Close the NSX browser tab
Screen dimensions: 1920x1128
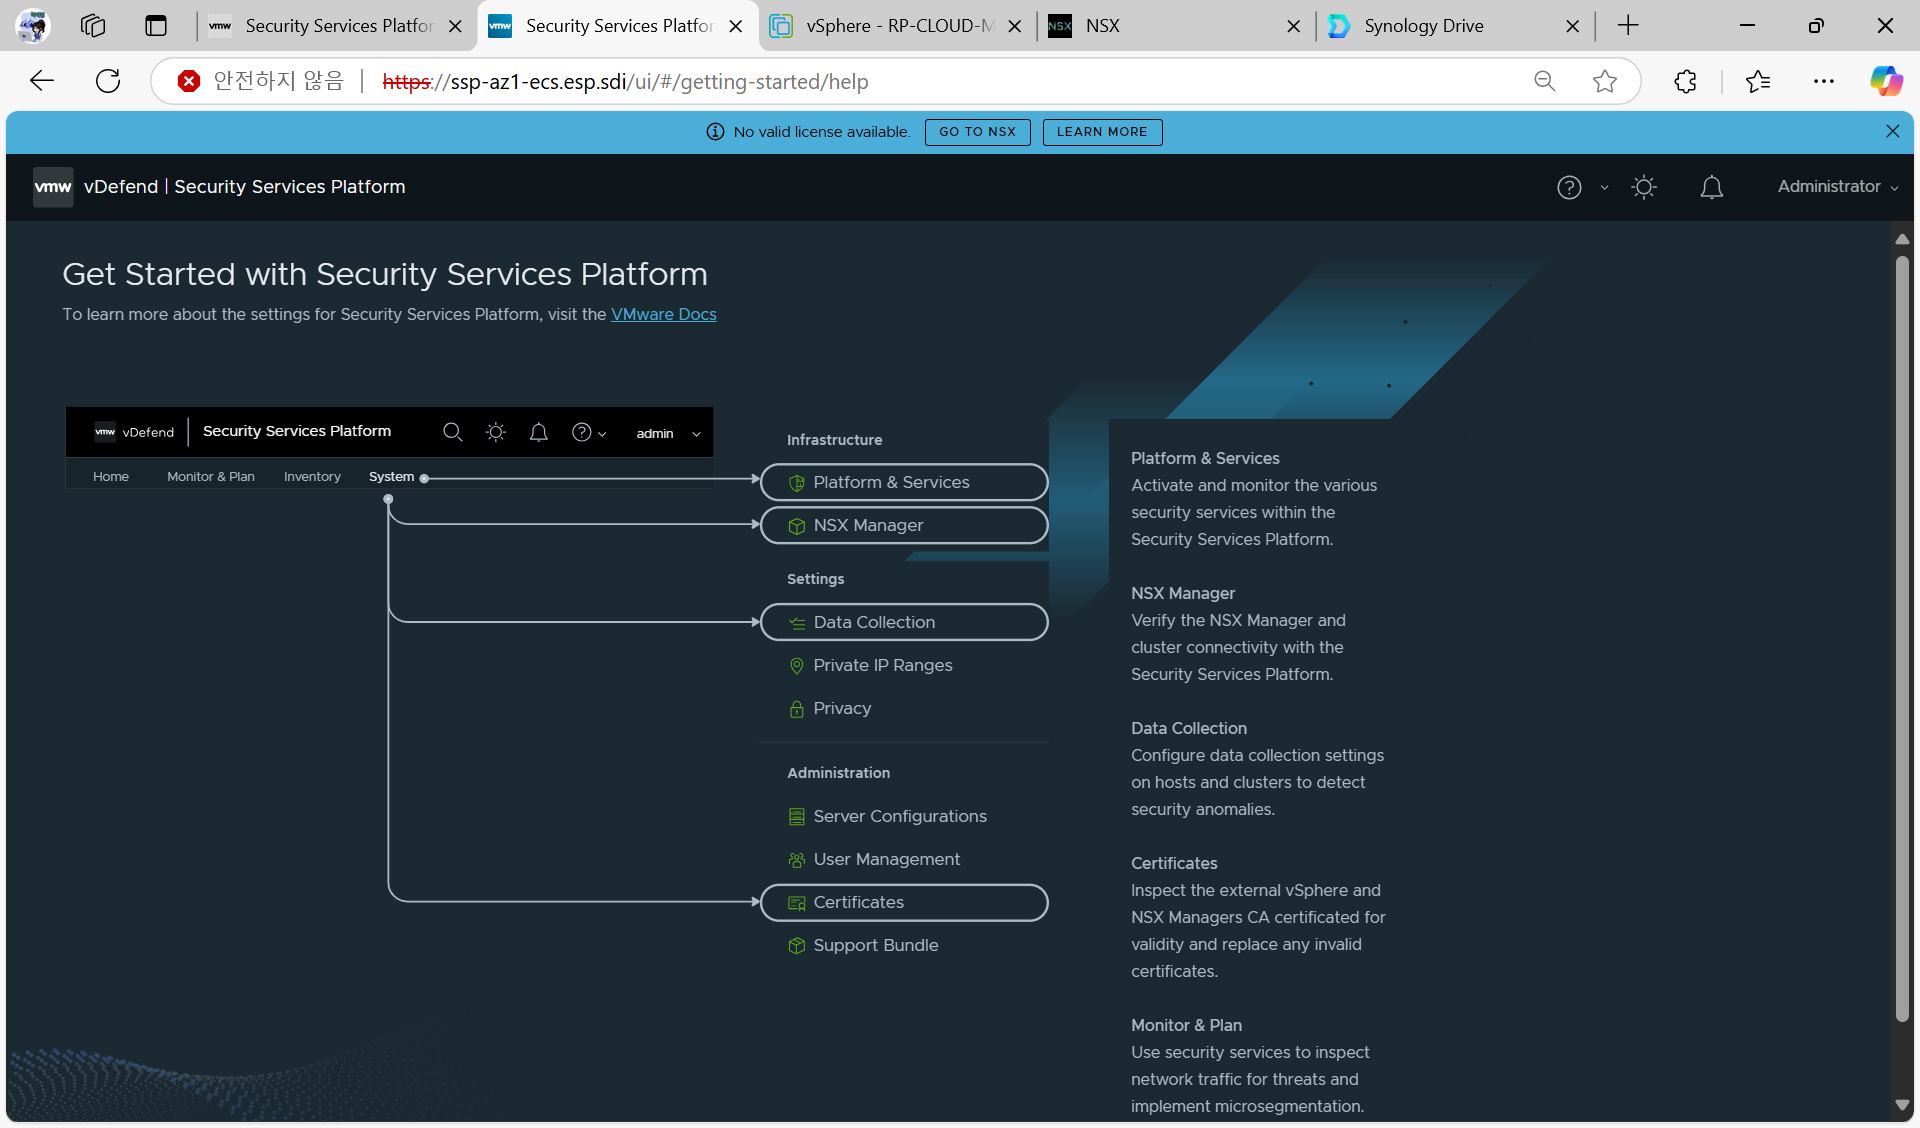1293,26
